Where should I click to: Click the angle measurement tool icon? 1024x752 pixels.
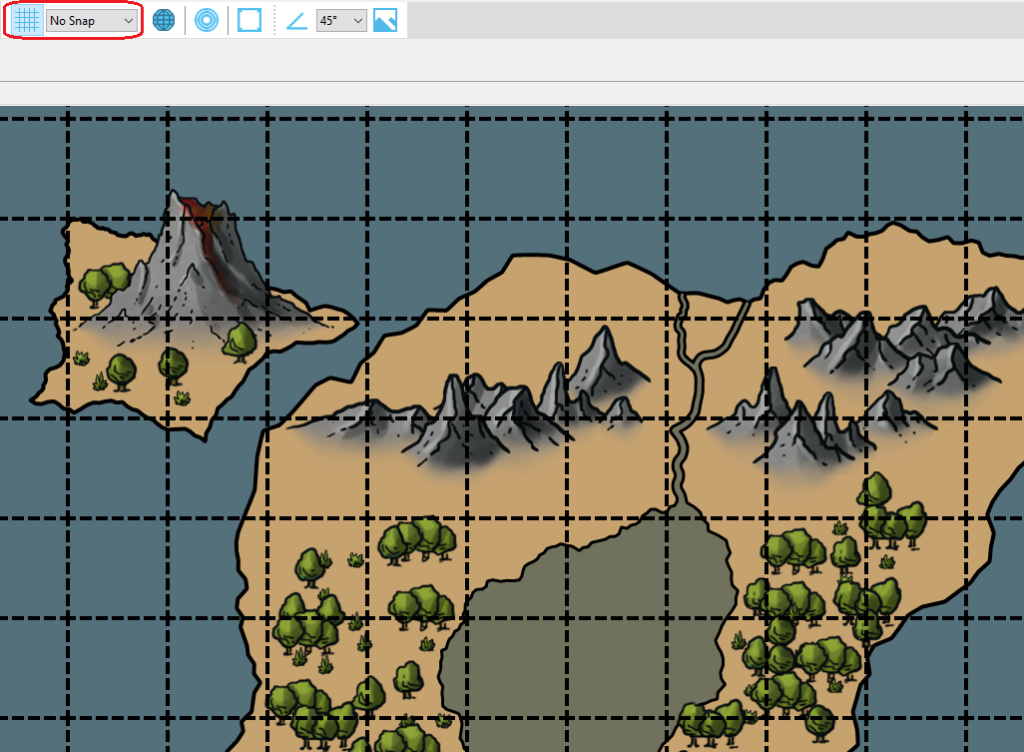pos(296,20)
